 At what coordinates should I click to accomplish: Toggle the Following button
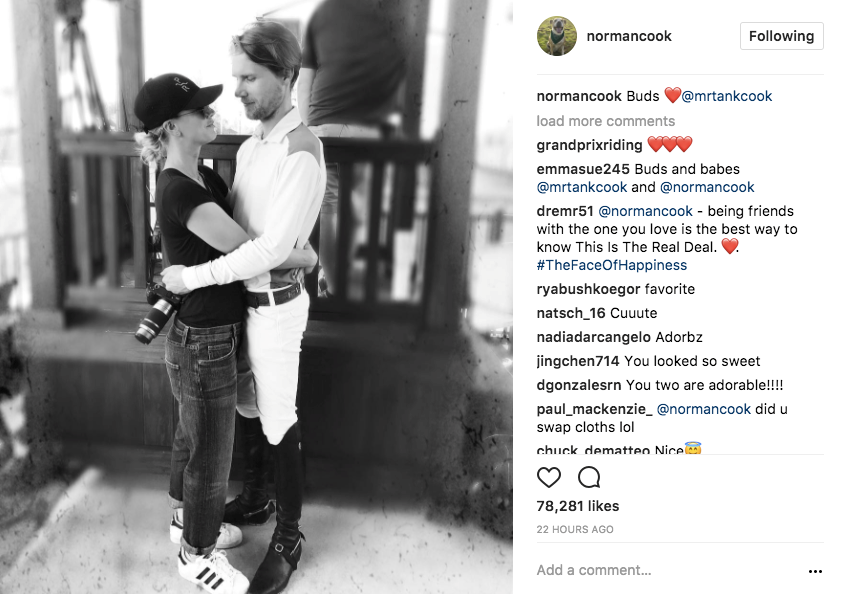781,36
